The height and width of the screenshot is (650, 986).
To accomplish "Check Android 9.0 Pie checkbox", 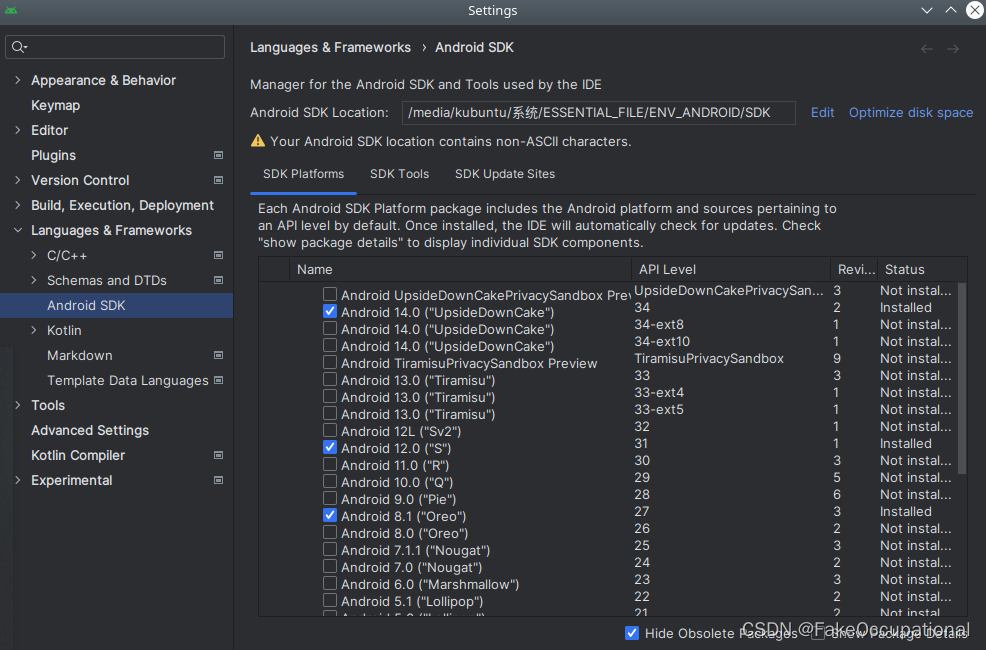I will coord(330,498).
